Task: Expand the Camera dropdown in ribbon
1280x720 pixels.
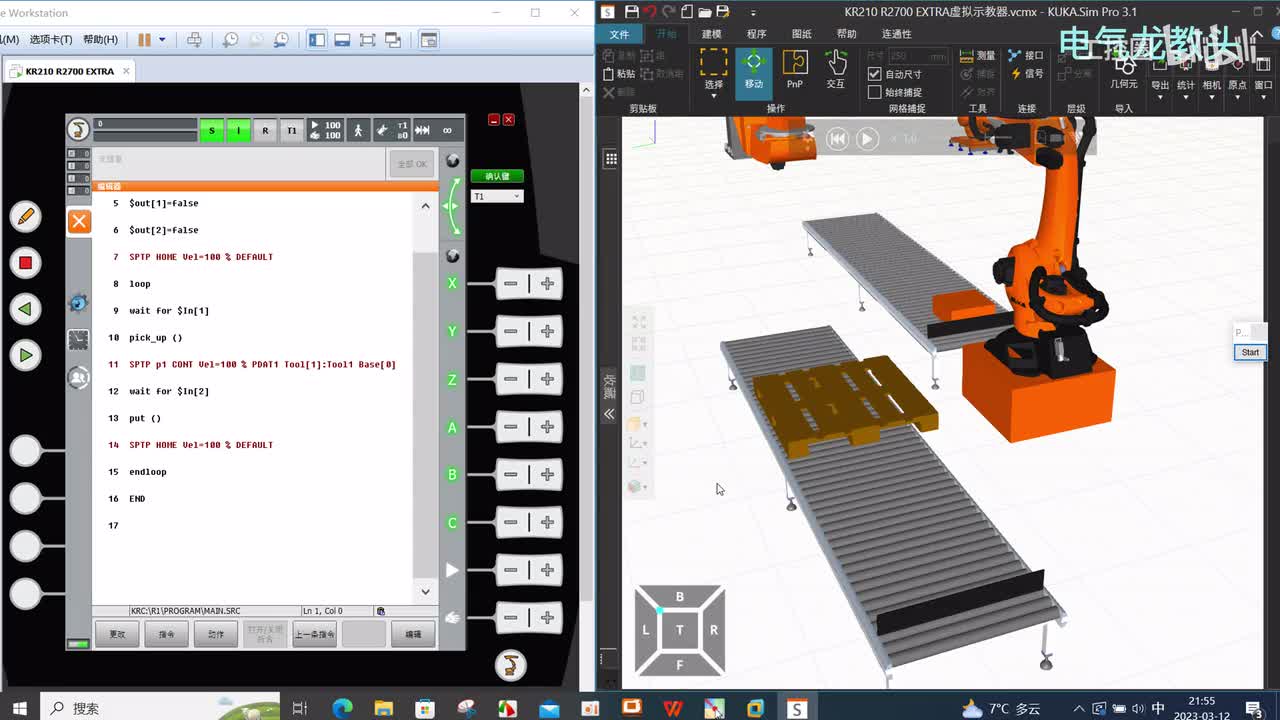Action: [x=1212, y=96]
